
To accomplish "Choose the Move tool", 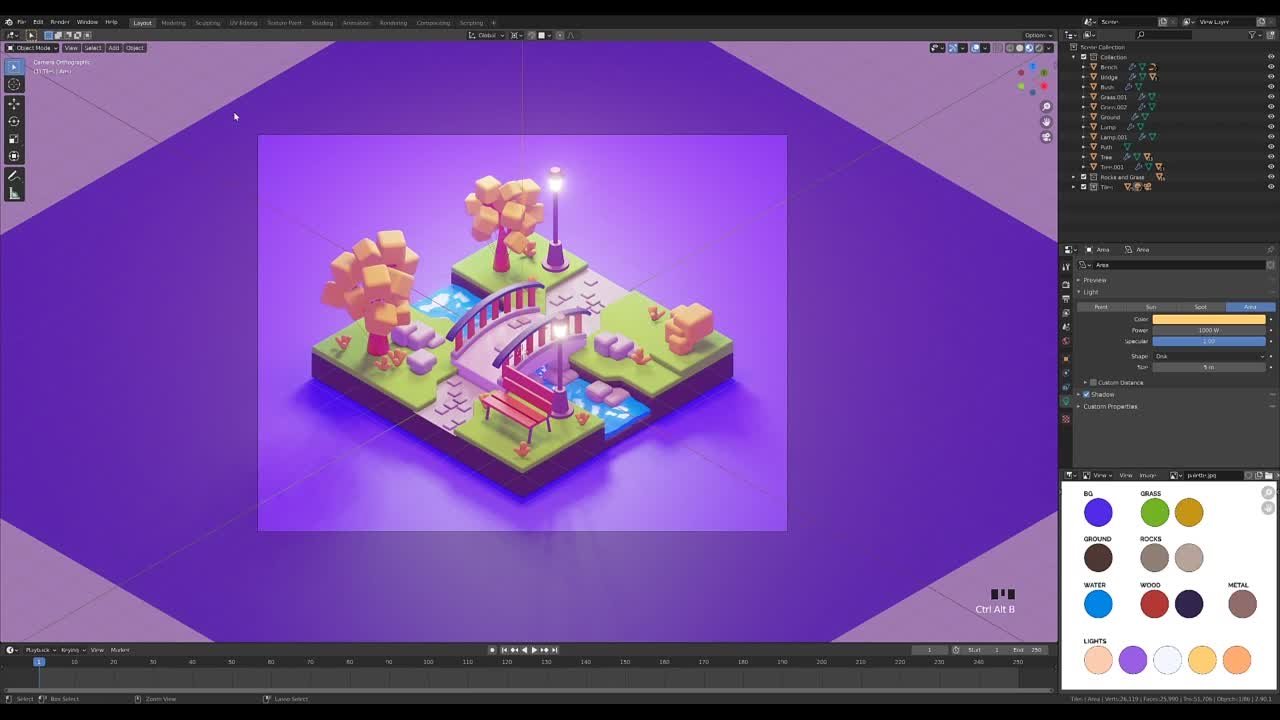I will [14, 104].
